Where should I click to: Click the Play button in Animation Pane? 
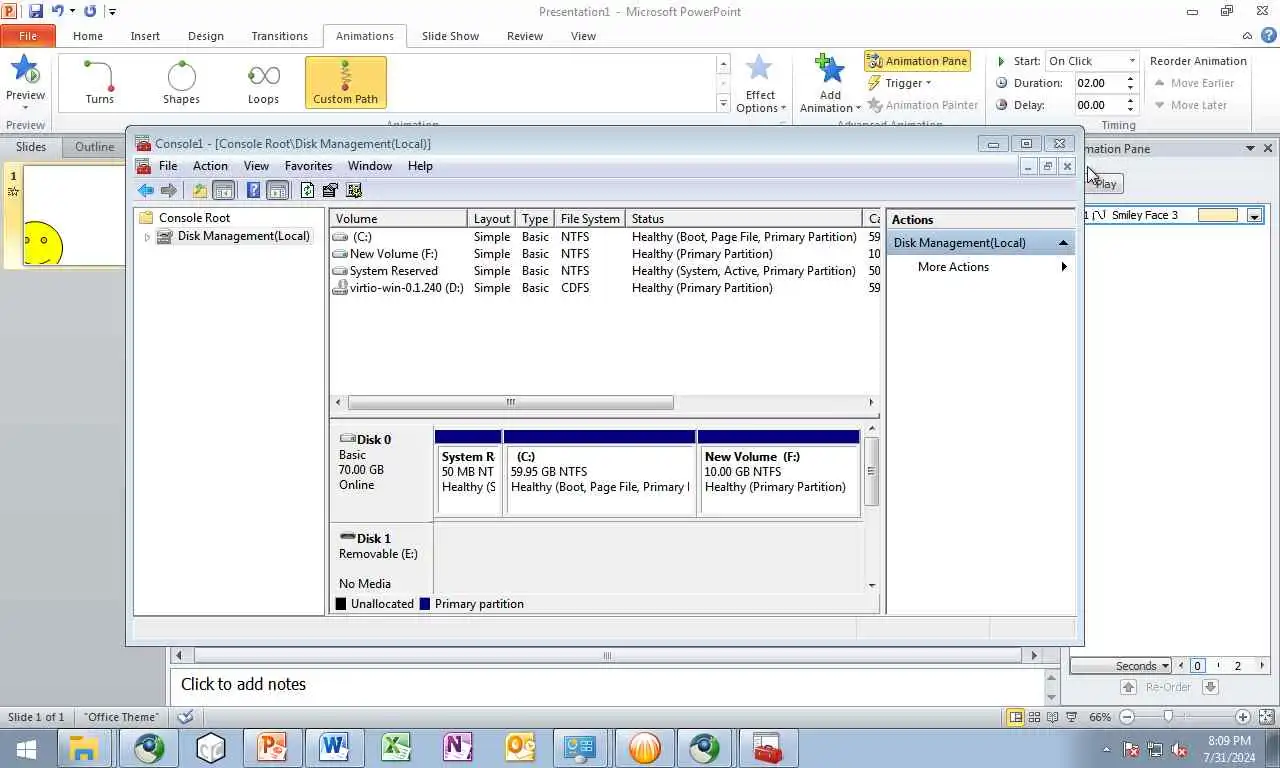click(1105, 184)
